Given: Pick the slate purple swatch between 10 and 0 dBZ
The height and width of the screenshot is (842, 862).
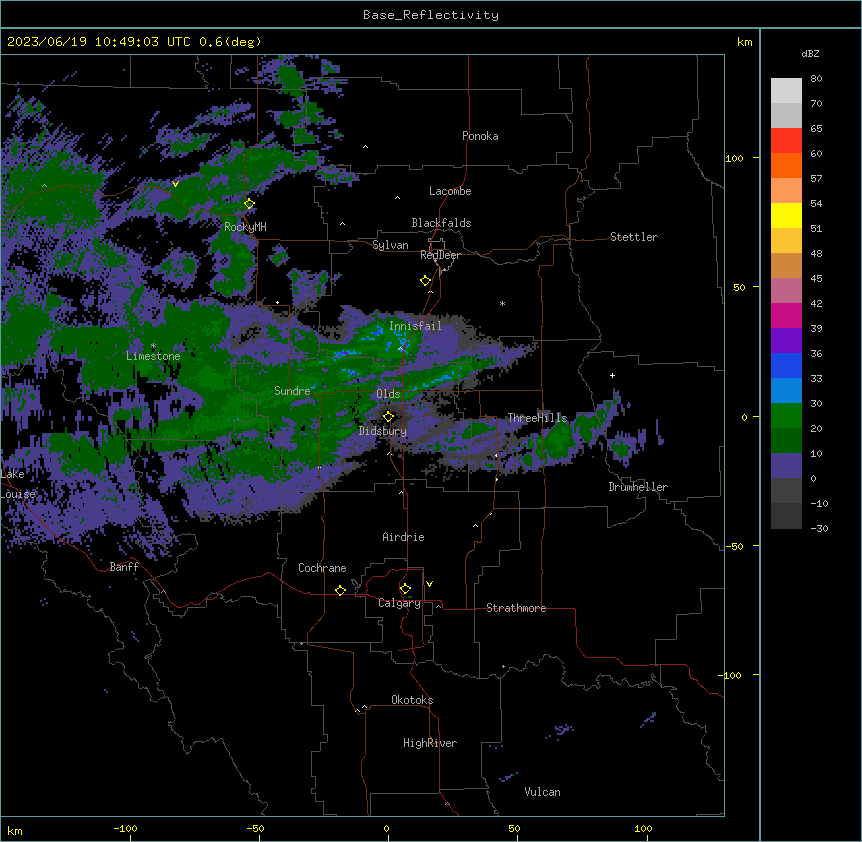Looking at the screenshot, I should [786, 466].
